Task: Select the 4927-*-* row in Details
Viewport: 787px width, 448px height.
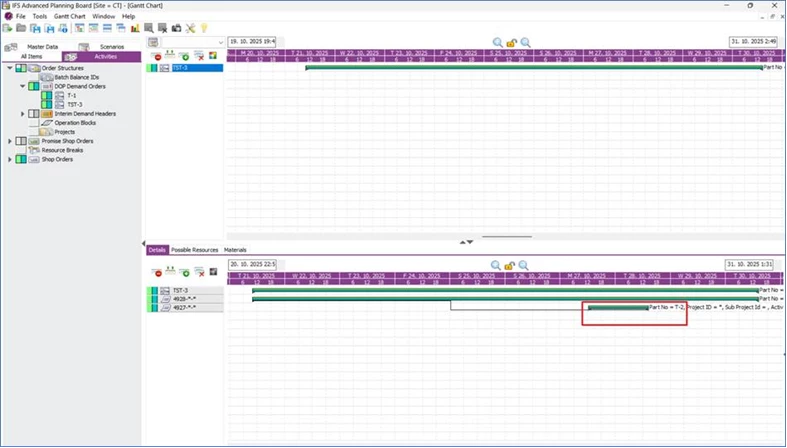Action: tap(185, 308)
